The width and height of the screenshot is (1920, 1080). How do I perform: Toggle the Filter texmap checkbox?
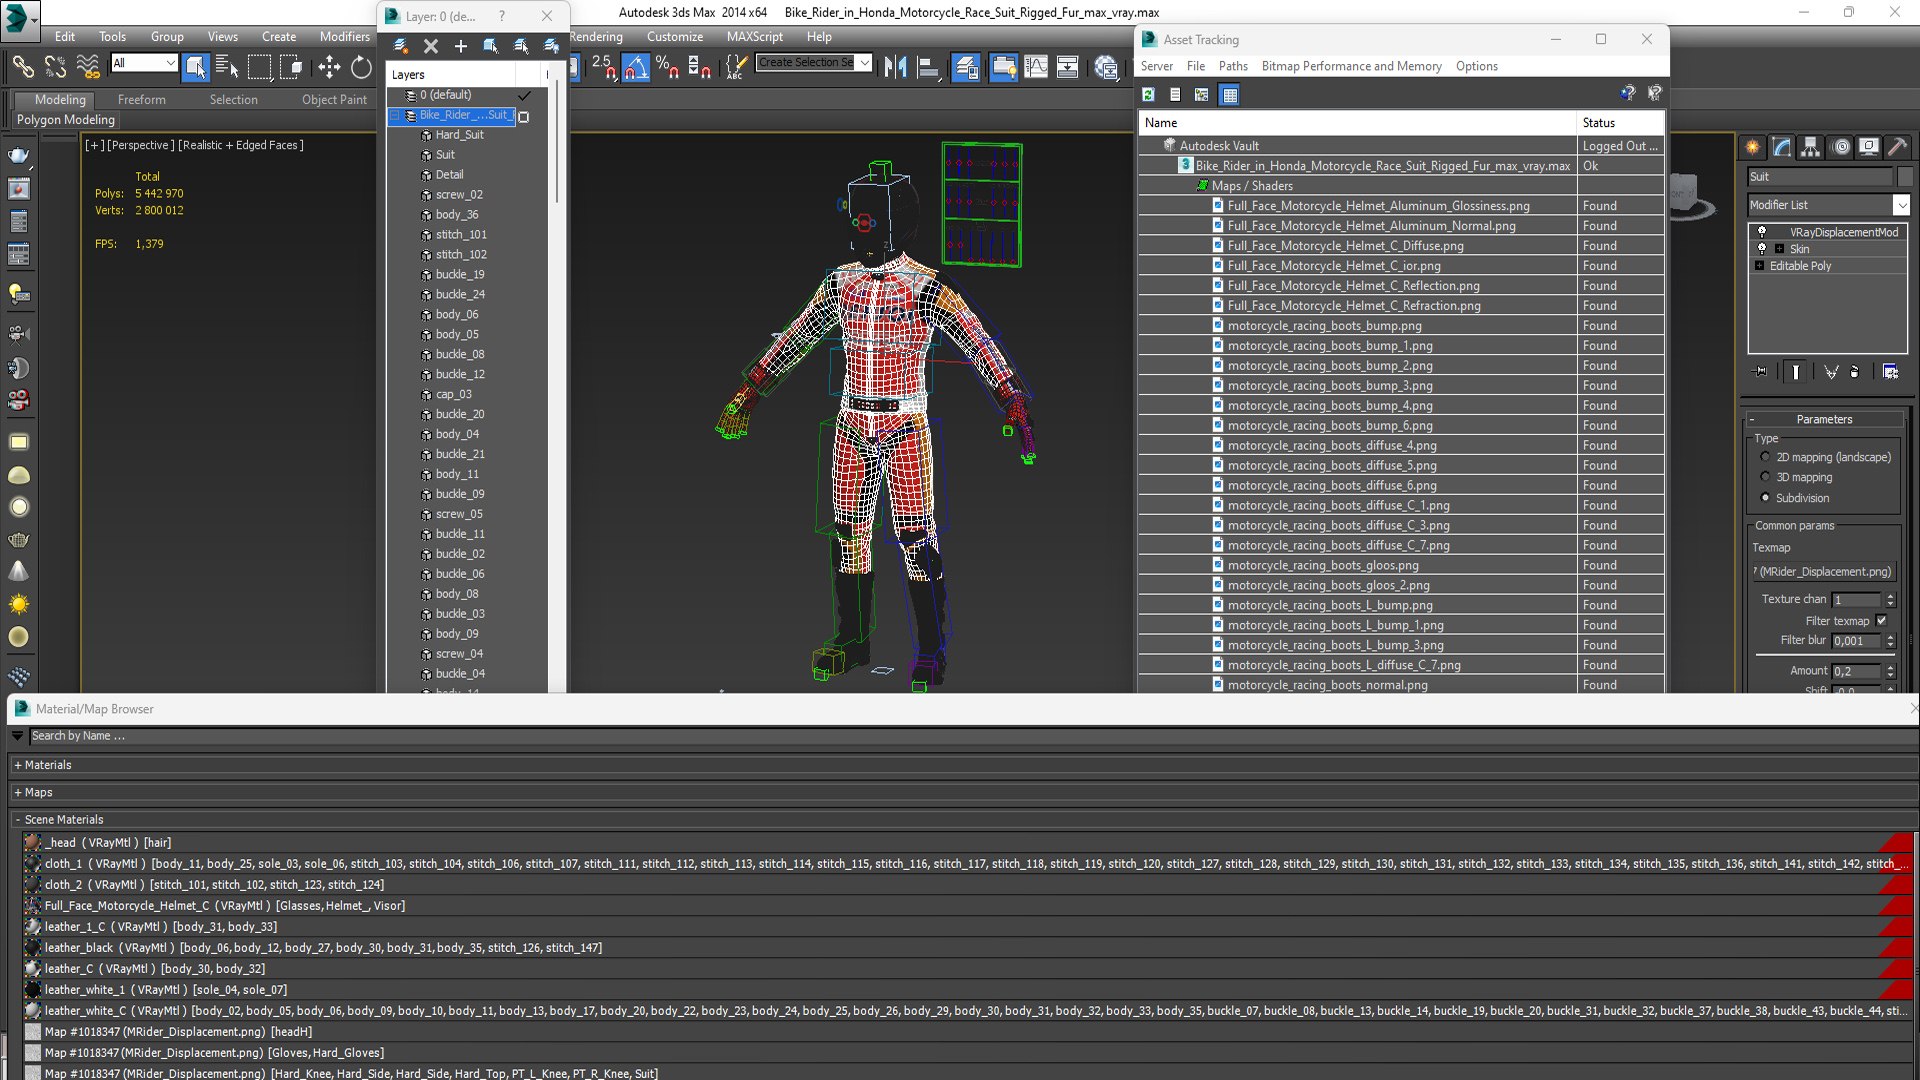point(1882,621)
